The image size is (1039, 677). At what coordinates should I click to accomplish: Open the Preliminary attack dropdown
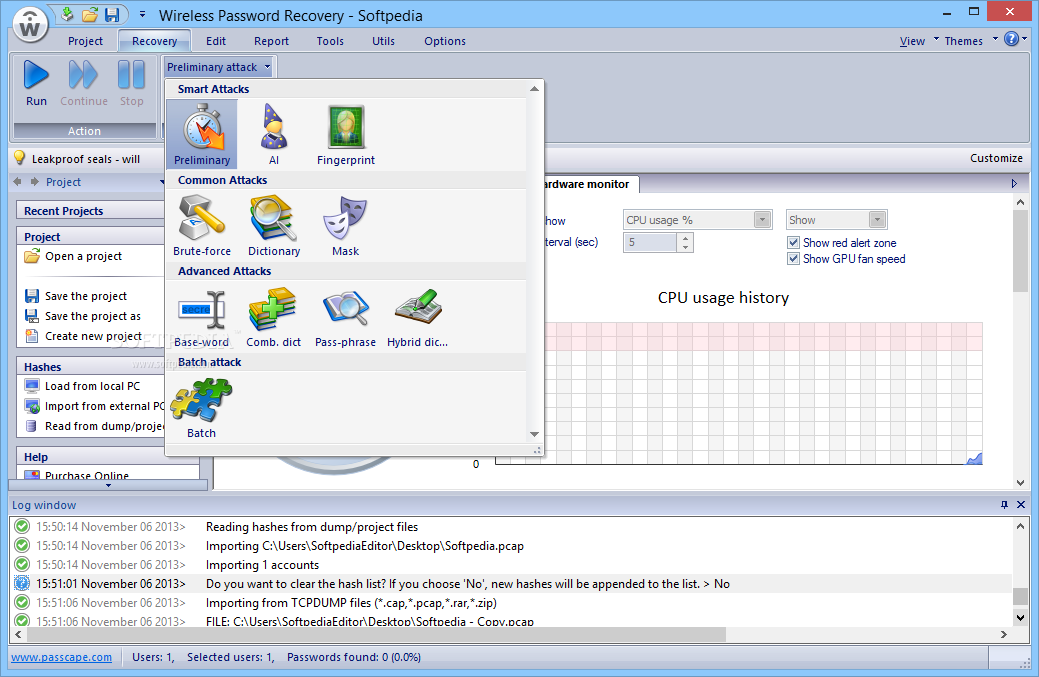(x=219, y=67)
